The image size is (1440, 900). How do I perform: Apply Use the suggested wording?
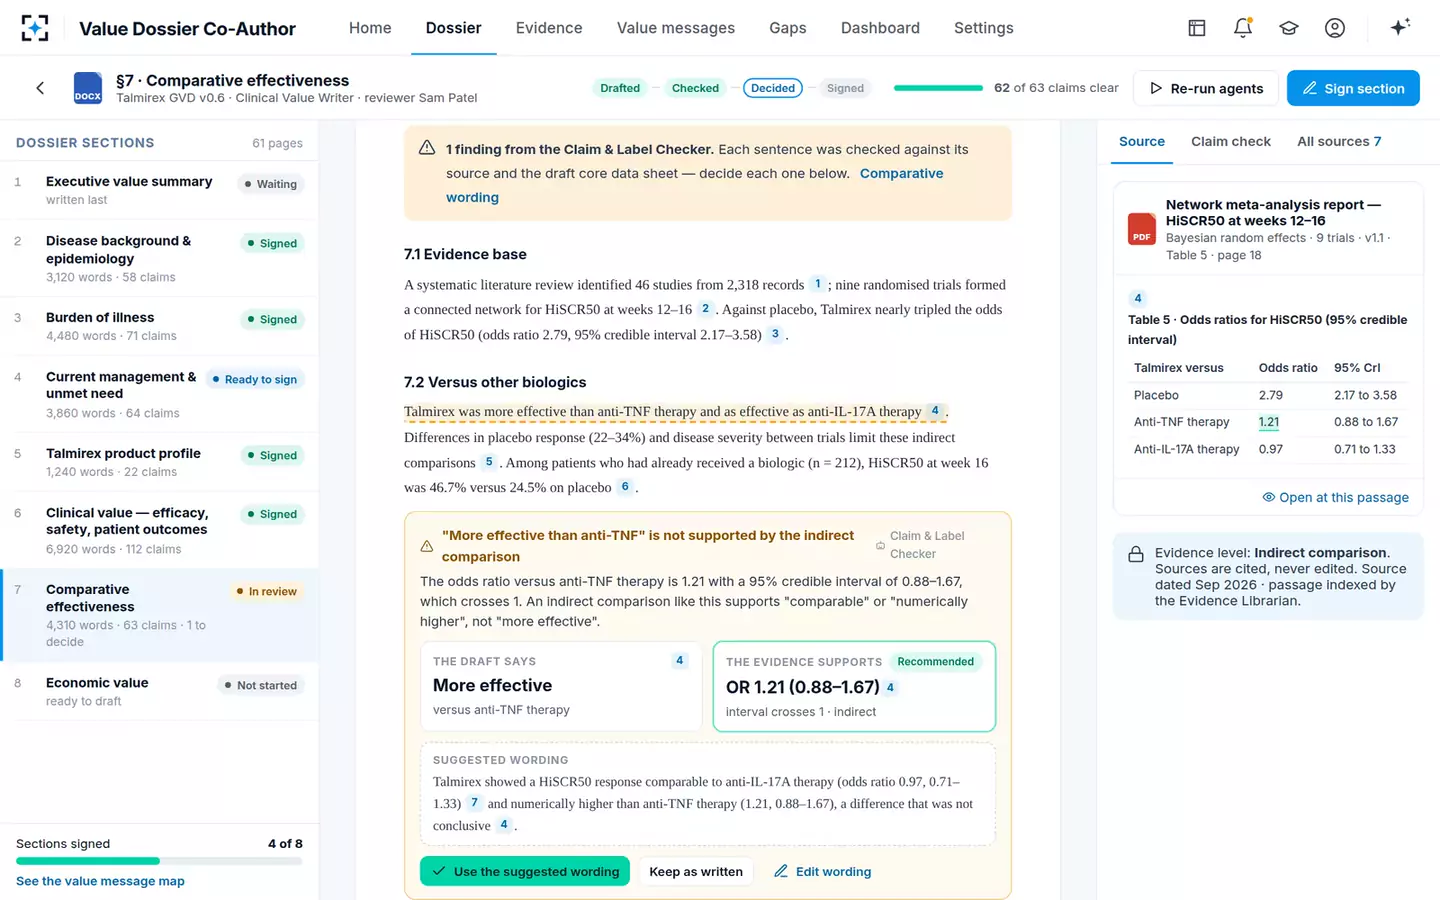point(525,872)
